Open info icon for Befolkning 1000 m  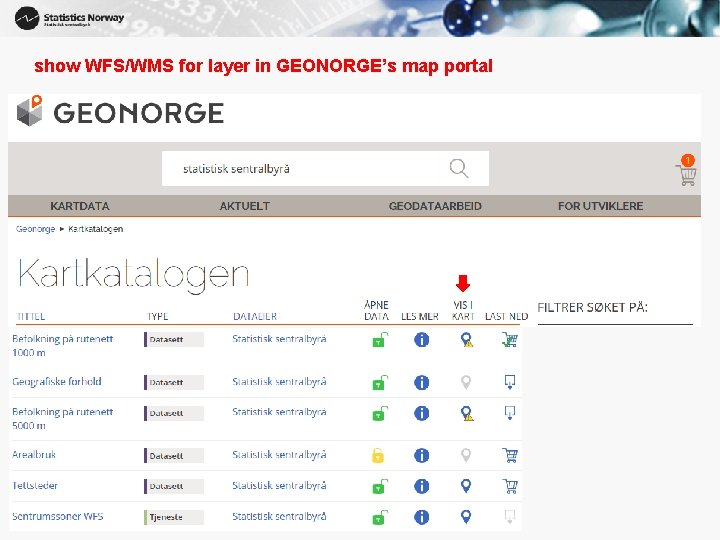click(421, 340)
